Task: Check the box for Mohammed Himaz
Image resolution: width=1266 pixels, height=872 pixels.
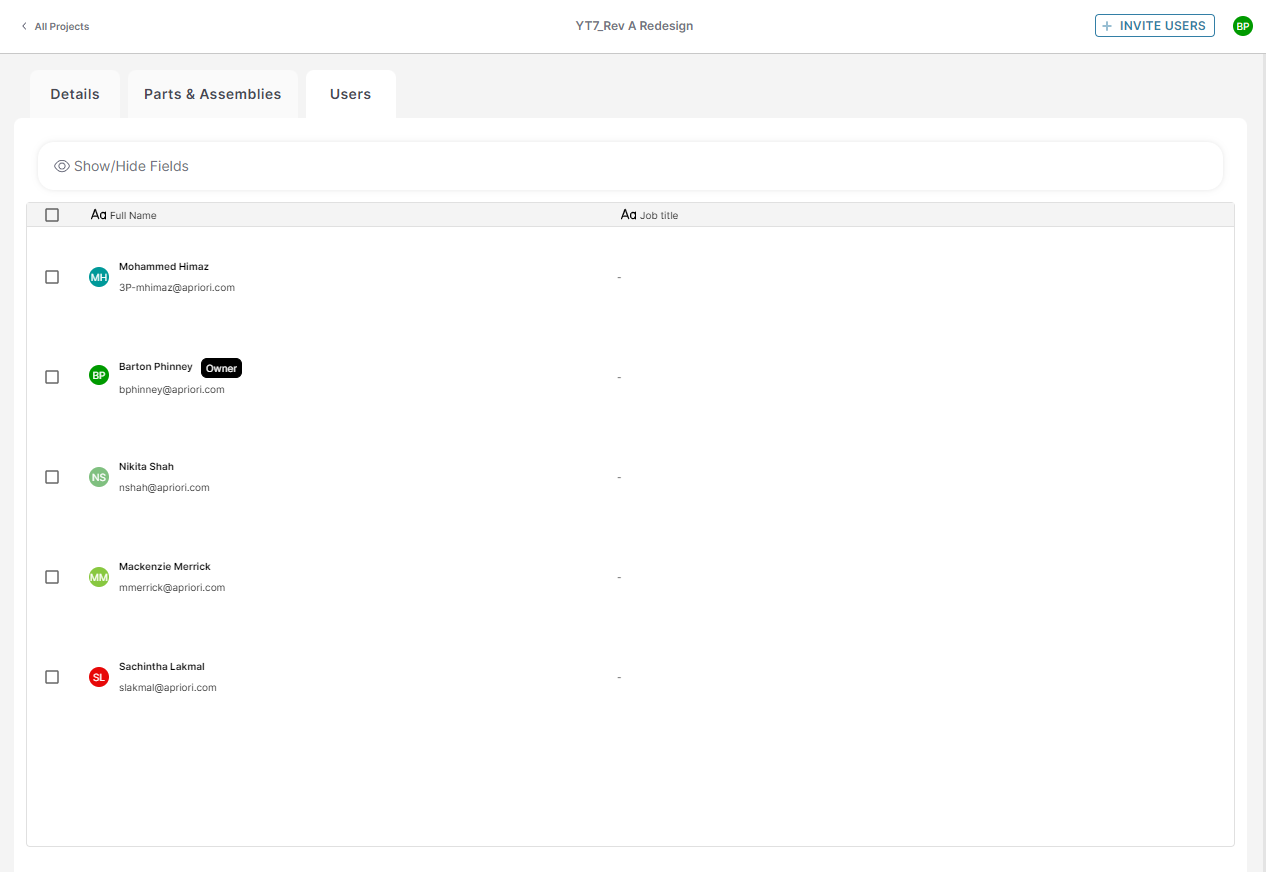Action: (x=52, y=277)
